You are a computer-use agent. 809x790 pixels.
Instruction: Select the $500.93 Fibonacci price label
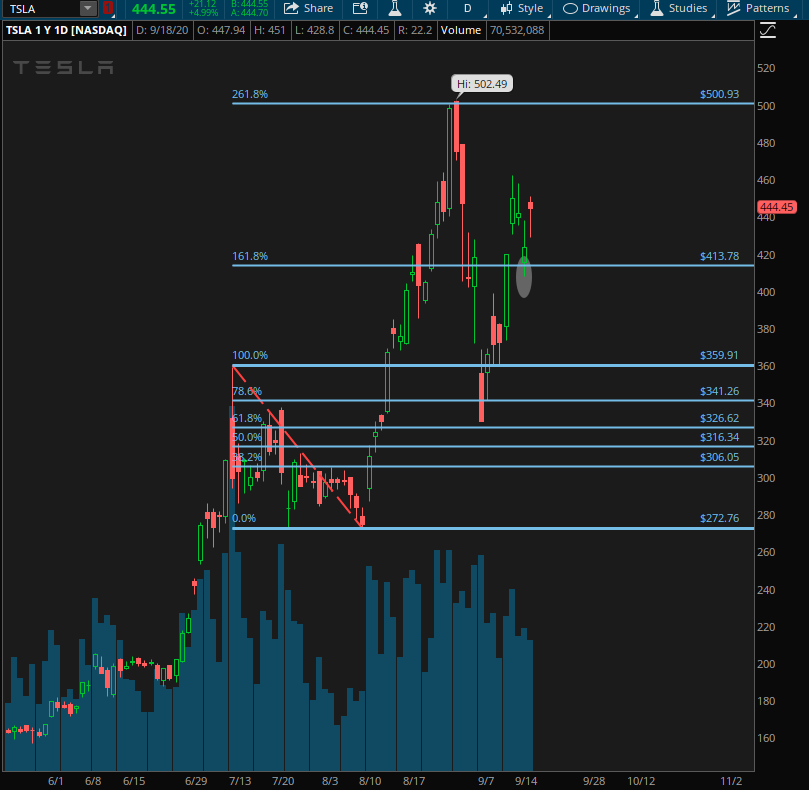(x=719, y=94)
